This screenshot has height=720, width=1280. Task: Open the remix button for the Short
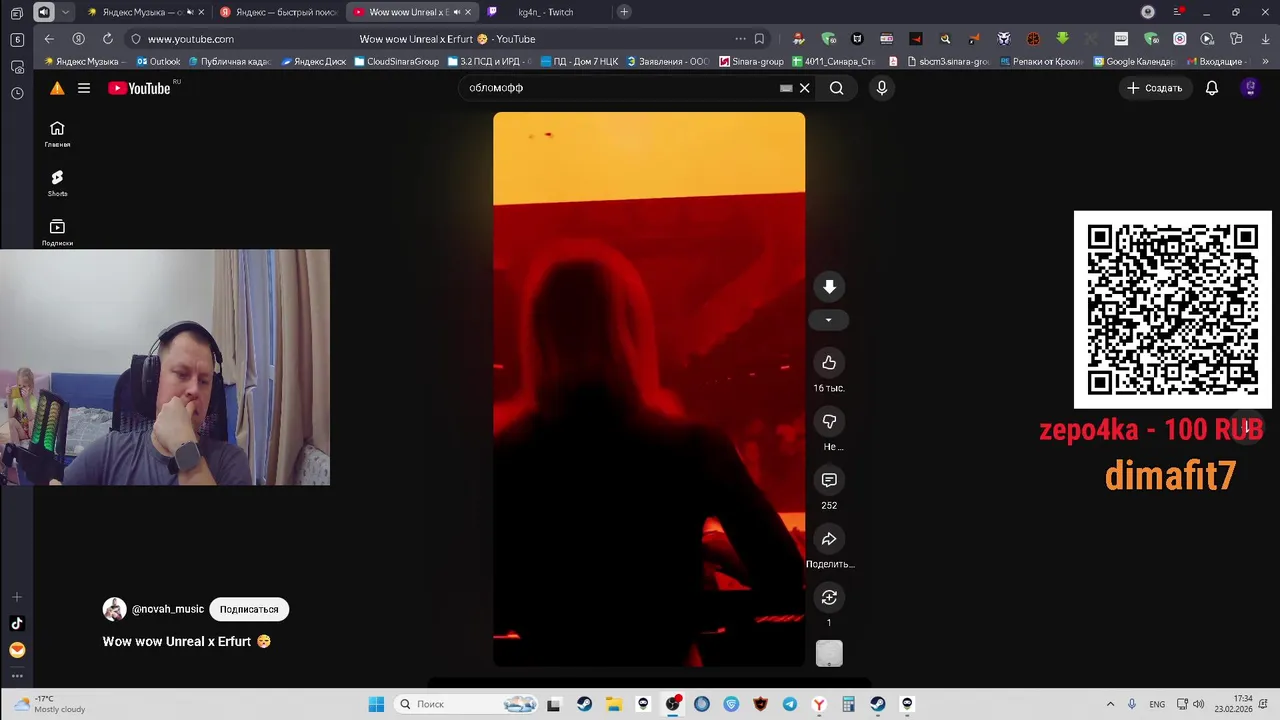pyautogui.click(x=829, y=597)
